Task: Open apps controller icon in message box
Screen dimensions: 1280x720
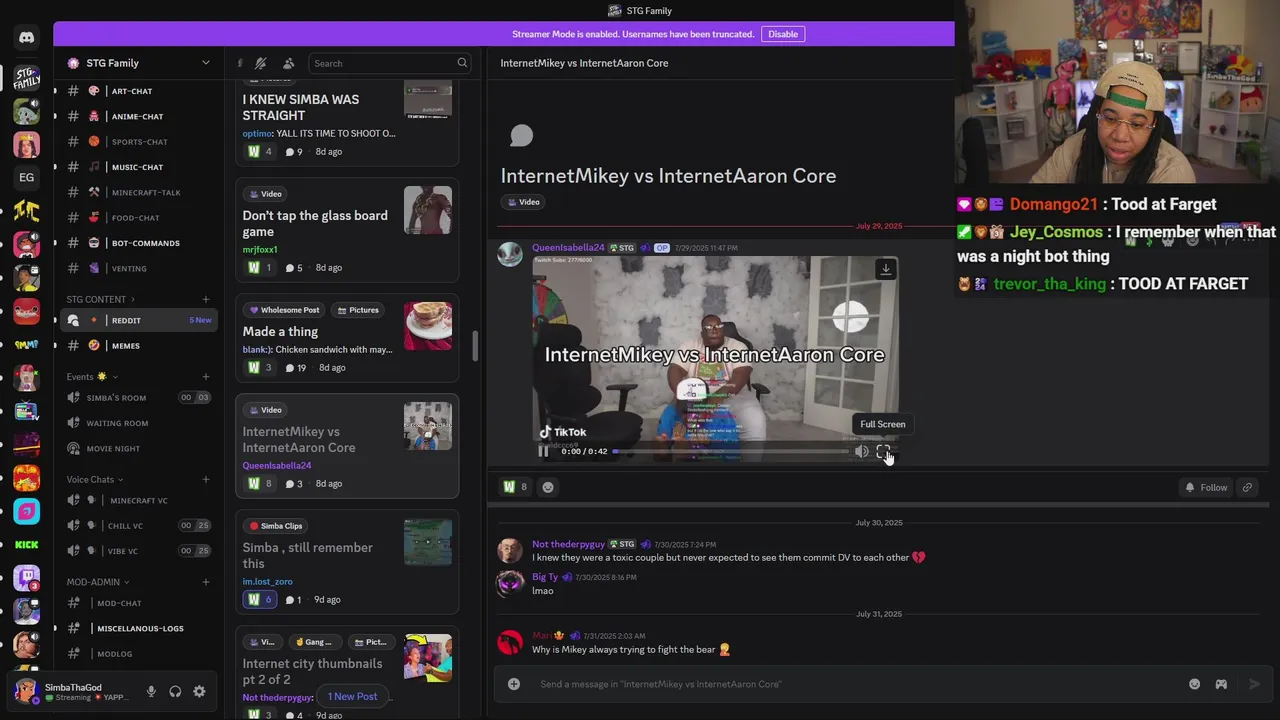Action: (x=1221, y=684)
